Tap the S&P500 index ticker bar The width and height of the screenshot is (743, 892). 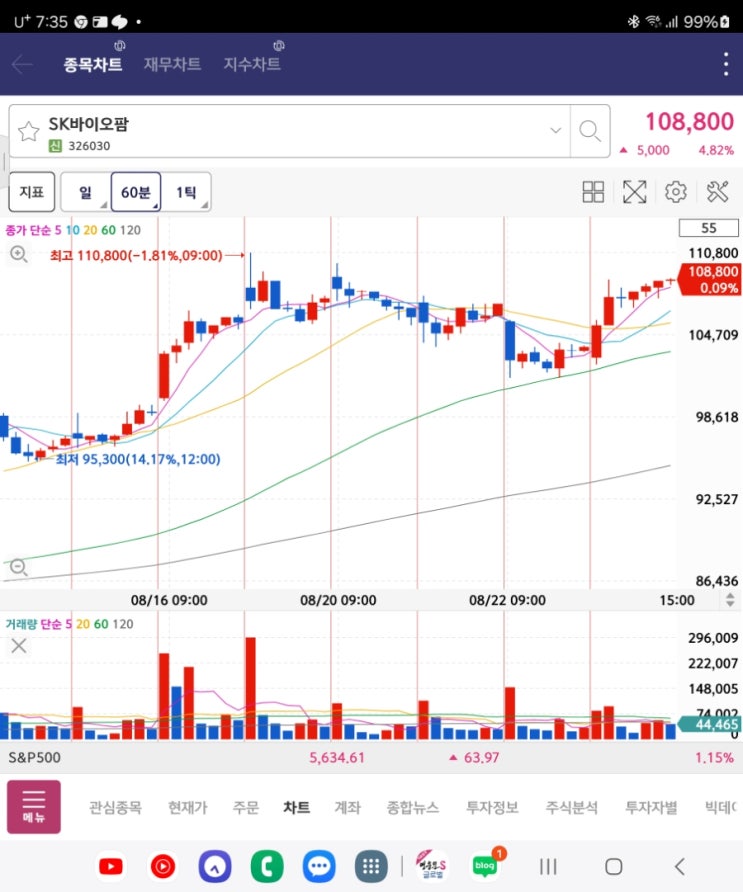tap(372, 757)
